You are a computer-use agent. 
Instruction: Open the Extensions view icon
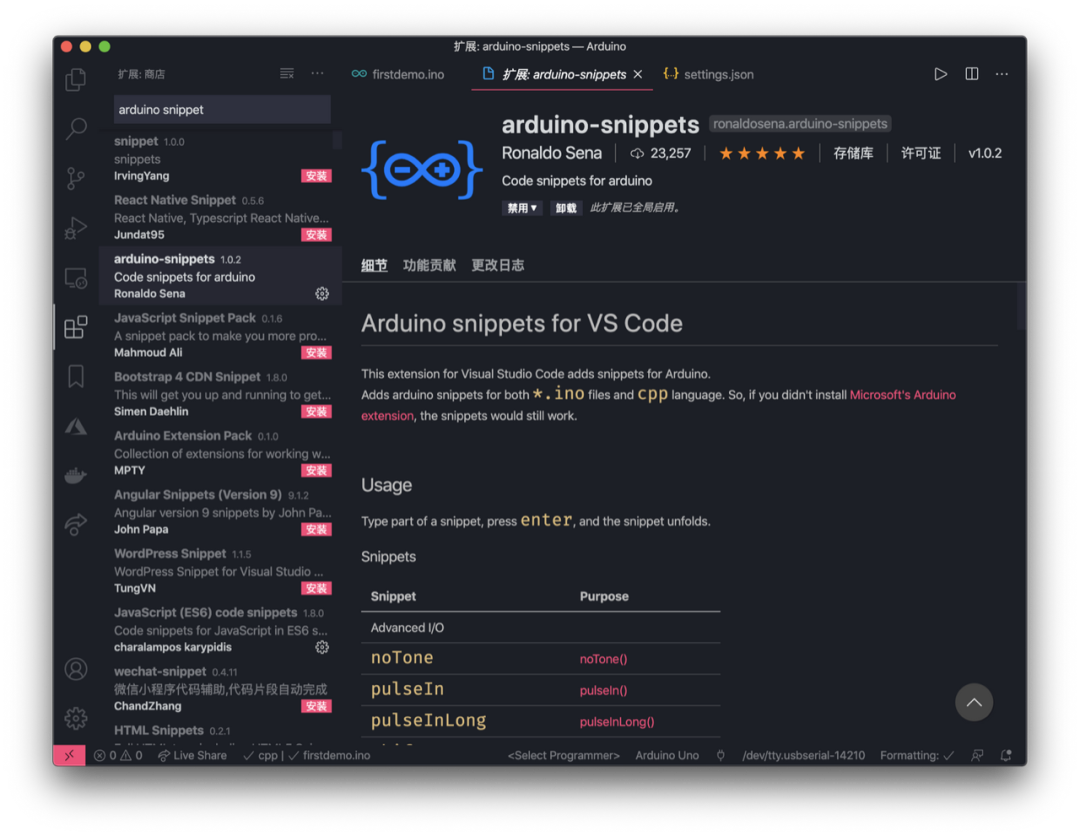pos(76,327)
